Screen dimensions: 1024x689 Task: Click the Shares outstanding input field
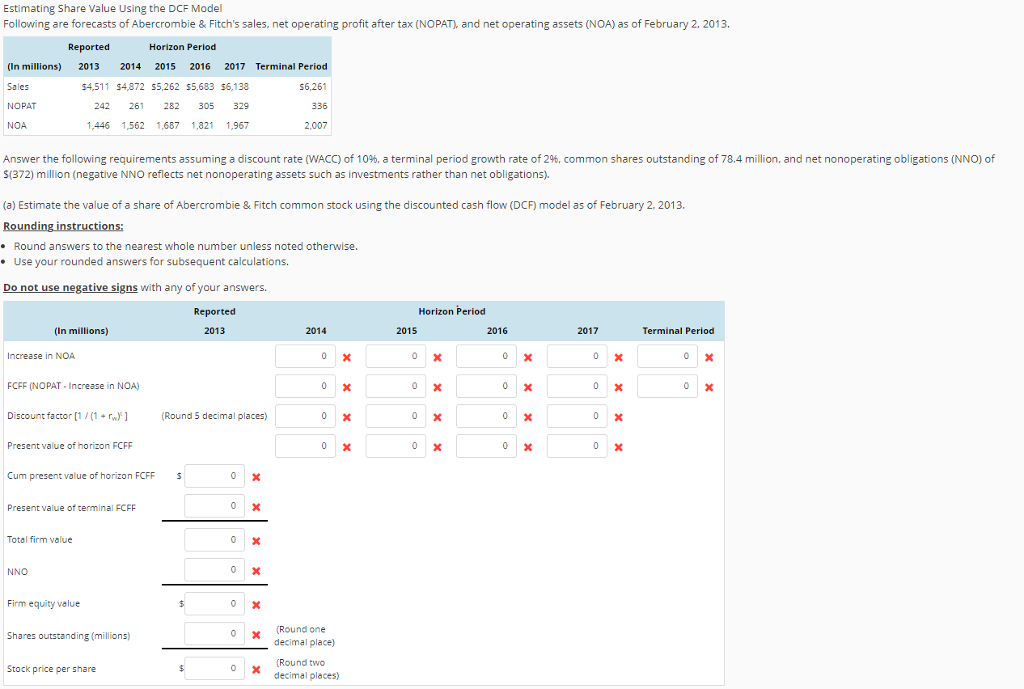[x=212, y=633]
